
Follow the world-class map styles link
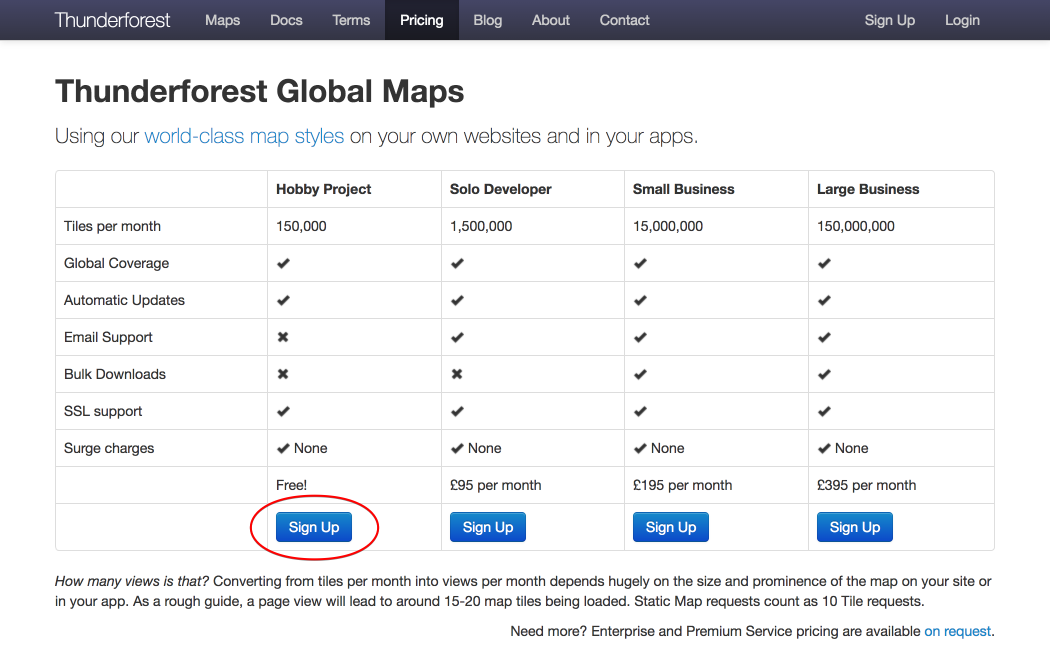pyautogui.click(x=244, y=136)
